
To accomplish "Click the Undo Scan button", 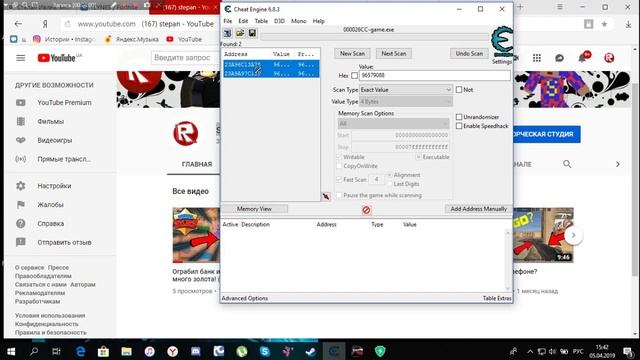I will [x=469, y=53].
